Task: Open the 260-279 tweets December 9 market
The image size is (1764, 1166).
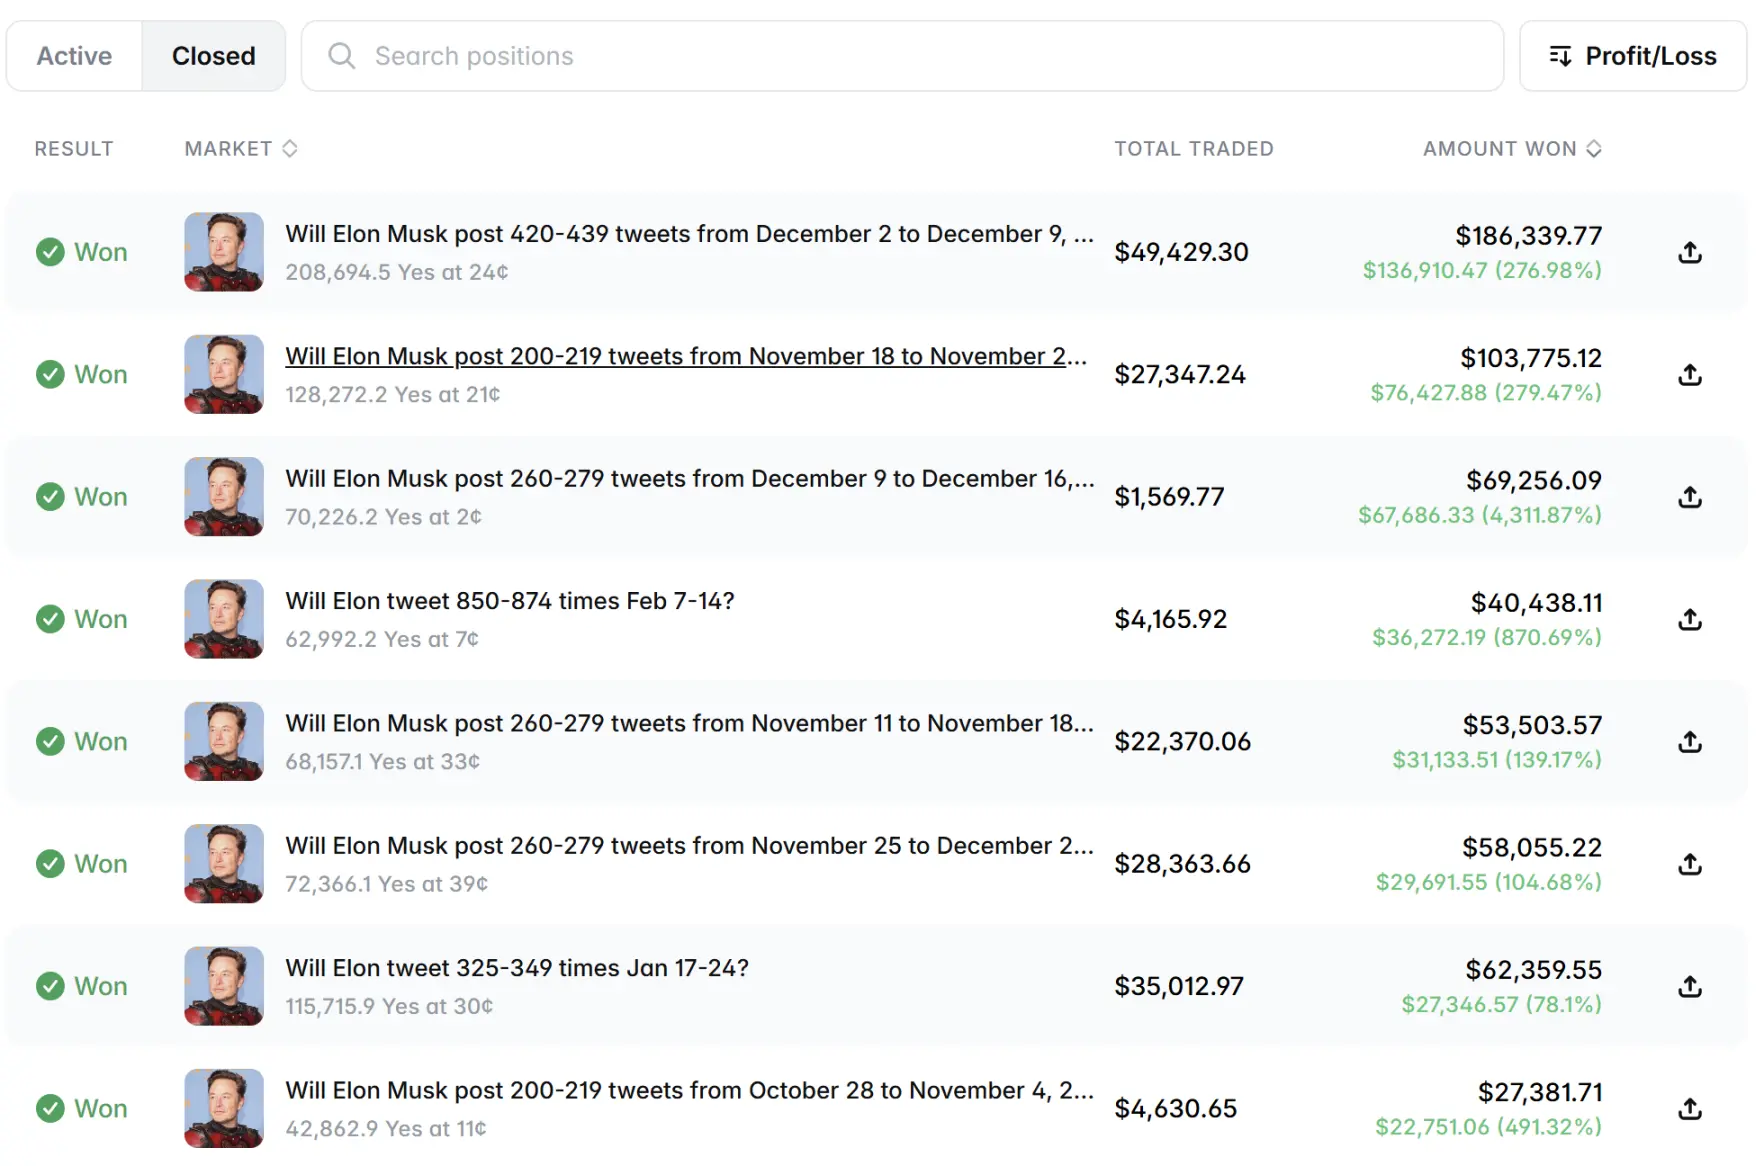Action: coord(689,479)
